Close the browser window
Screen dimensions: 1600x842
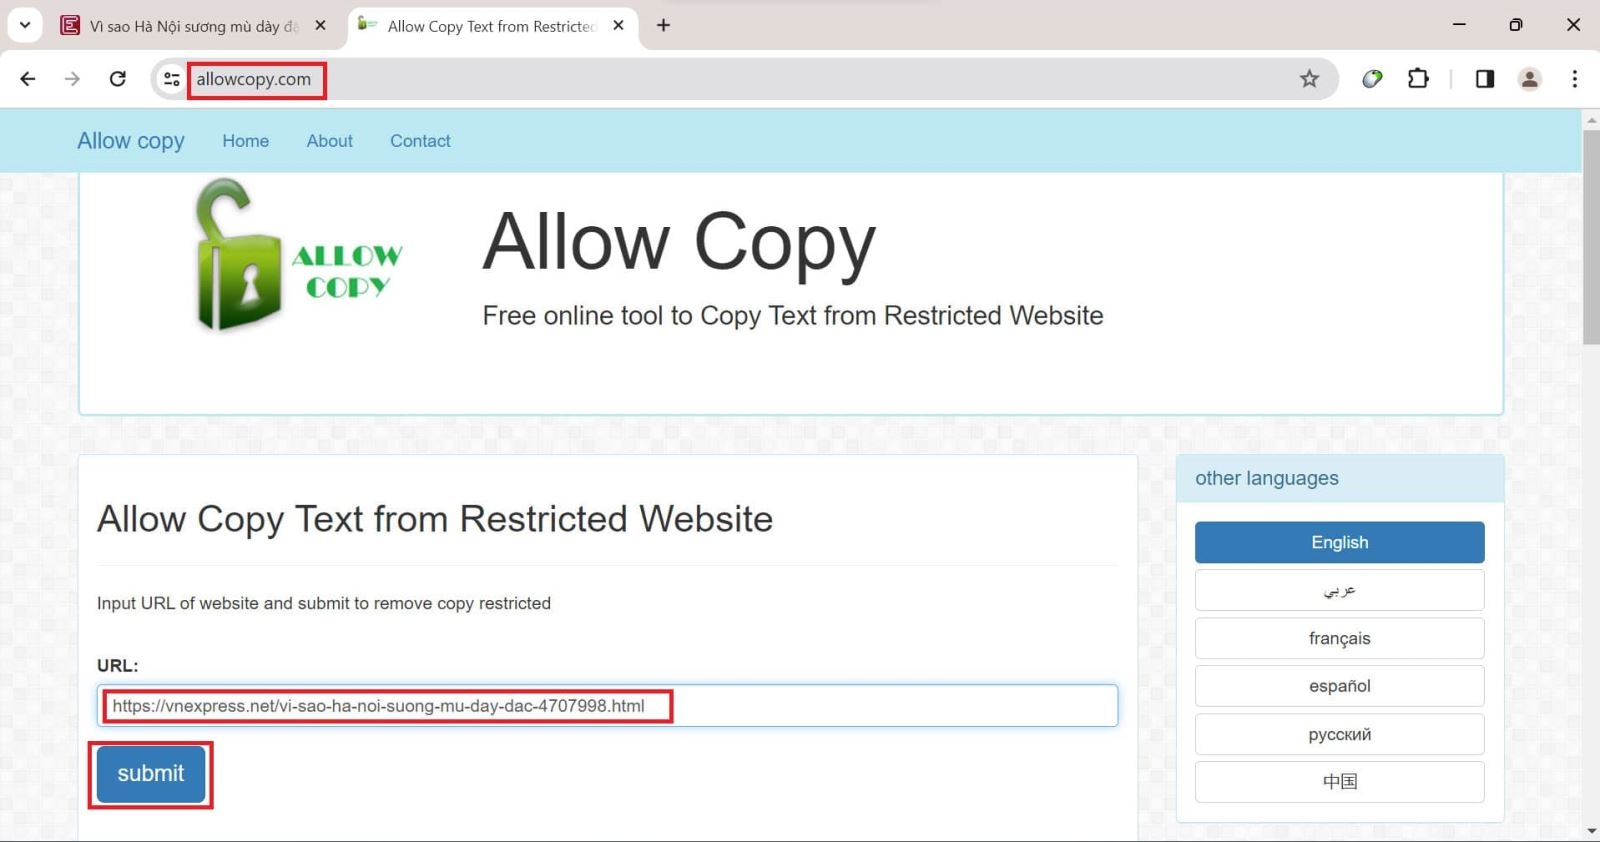[1573, 25]
